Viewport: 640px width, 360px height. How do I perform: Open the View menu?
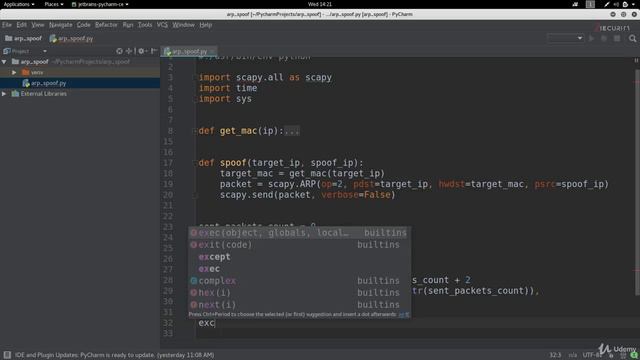38,25
